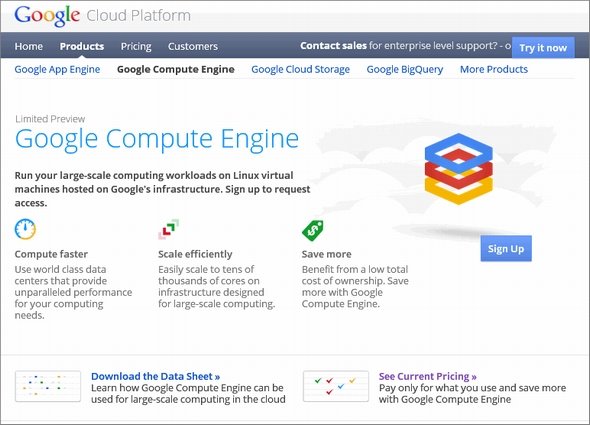Open the pricing checkmarks thumbnail
590x425 pixels.
coord(336,386)
